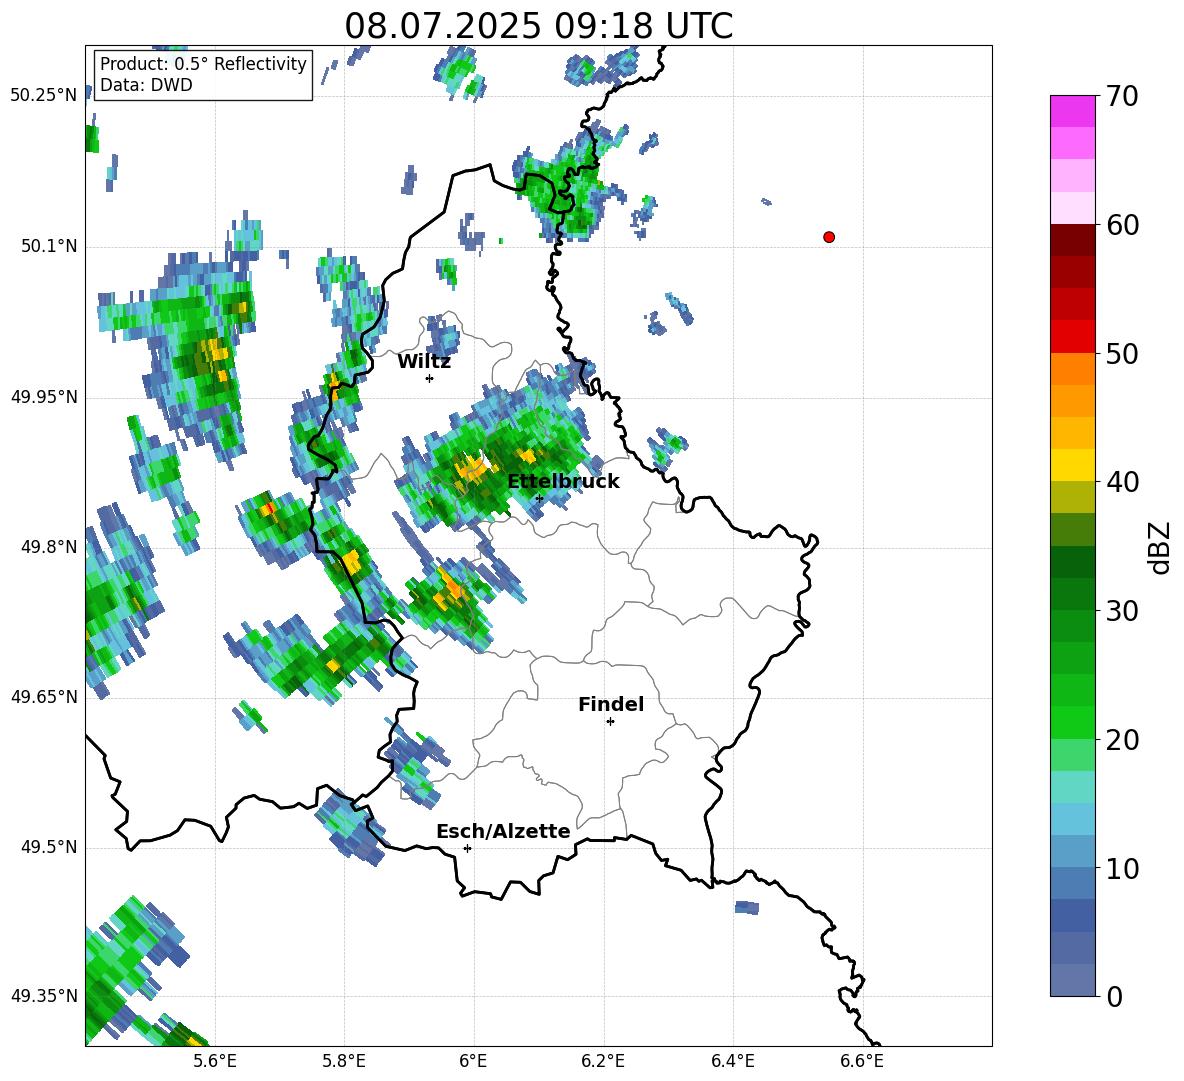1184x1081 pixels.
Task: Click the 6.6°E longitude label
Action: pyautogui.click(x=862, y=1061)
